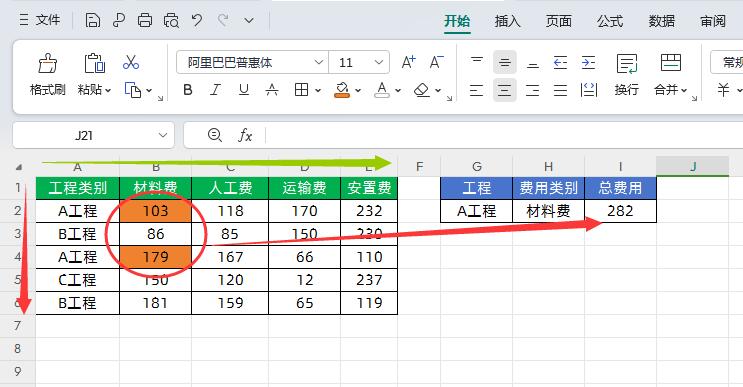Click cell containing 282
This screenshot has height=387, width=743.
click(x=620, y=211)
